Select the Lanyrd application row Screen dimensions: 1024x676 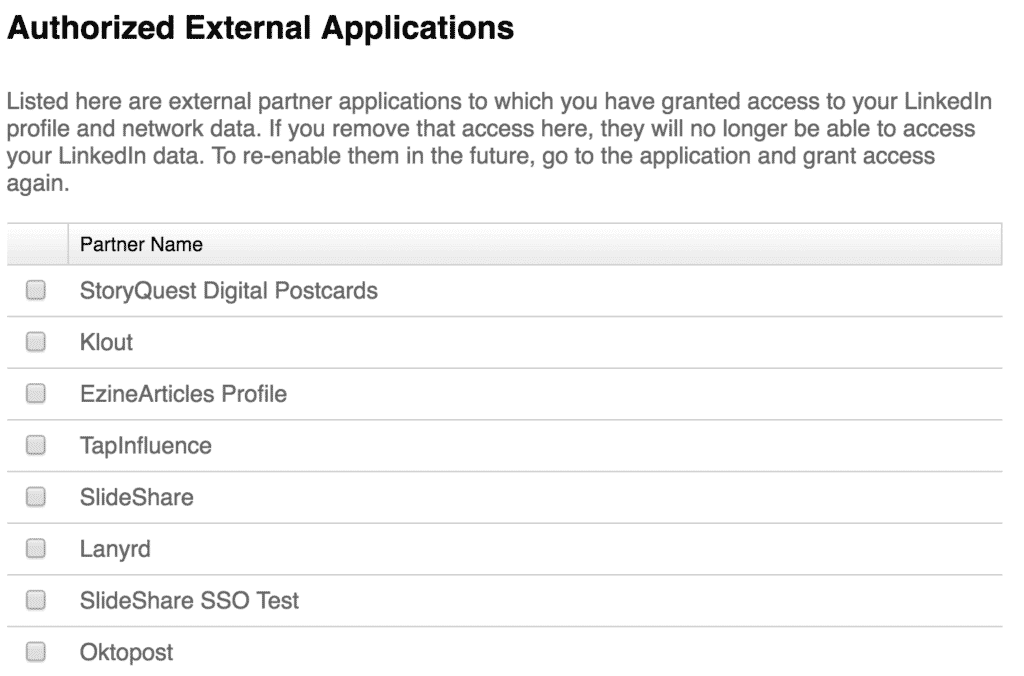tap(114, 548)
